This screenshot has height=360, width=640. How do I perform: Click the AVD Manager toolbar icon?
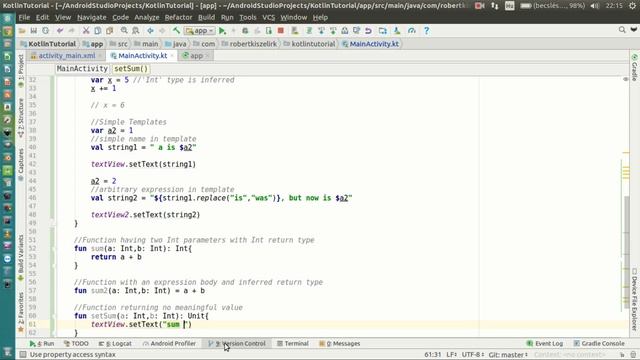coord(295,31)
